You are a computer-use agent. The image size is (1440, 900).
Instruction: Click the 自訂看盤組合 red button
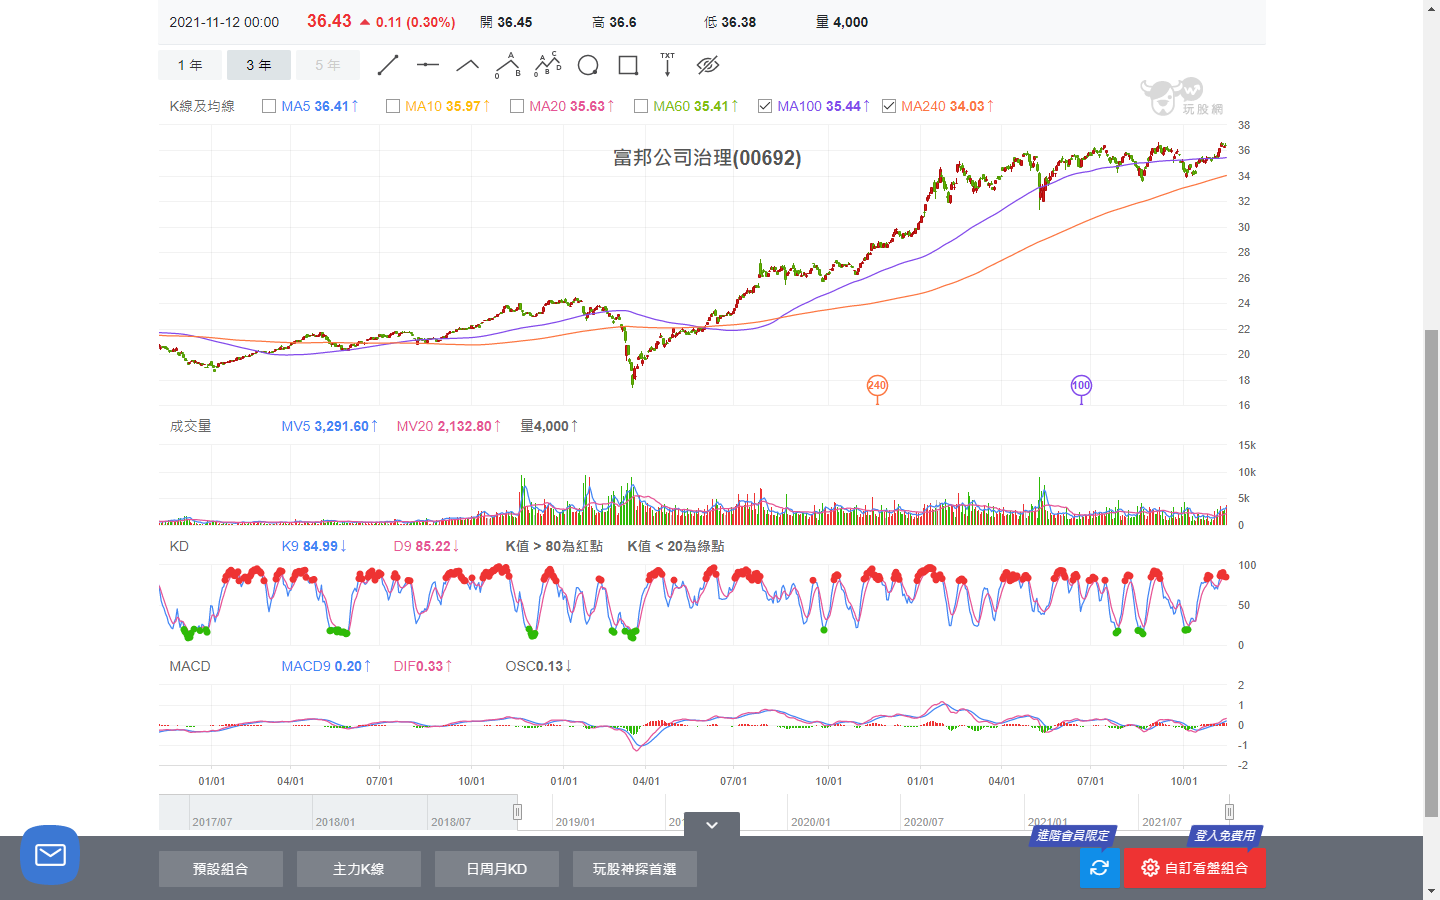click(x=1194, y=868)
